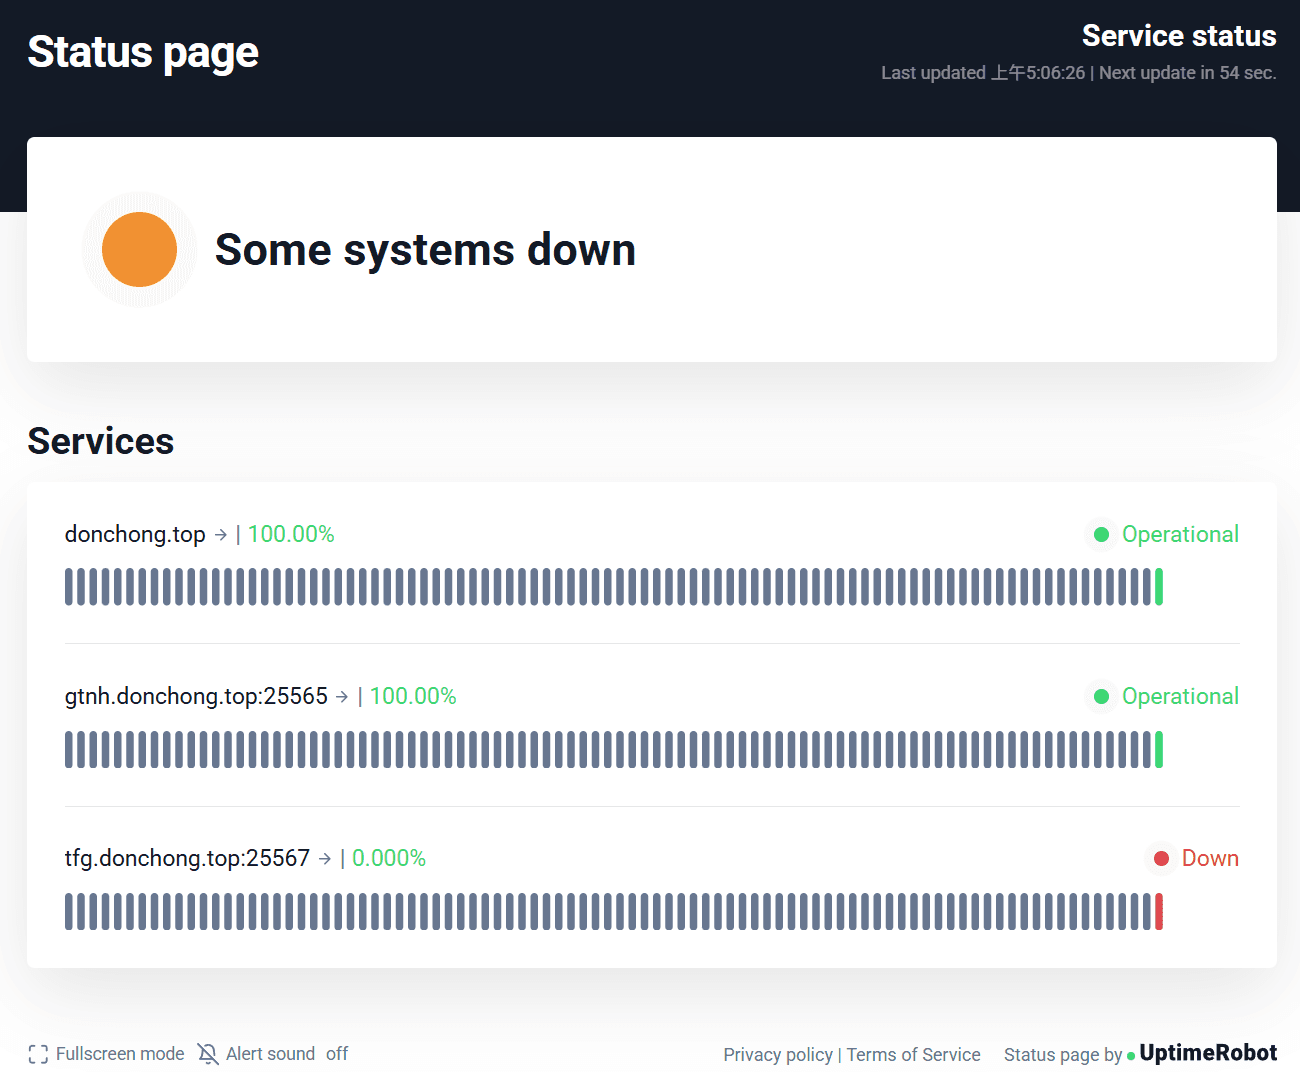Enable alert sound at the page footer

click(270, 1054)
